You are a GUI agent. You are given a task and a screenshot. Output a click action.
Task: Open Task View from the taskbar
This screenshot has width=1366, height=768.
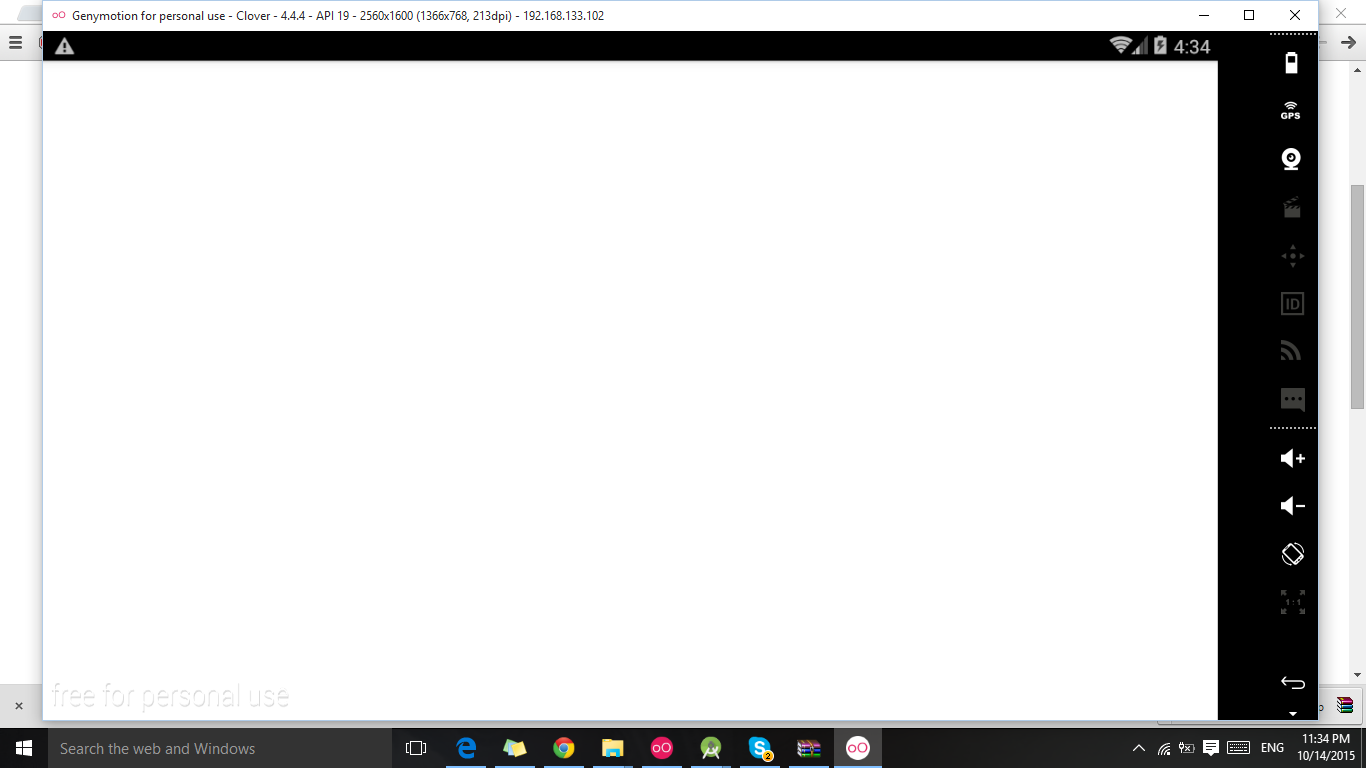tap(416, 748)
